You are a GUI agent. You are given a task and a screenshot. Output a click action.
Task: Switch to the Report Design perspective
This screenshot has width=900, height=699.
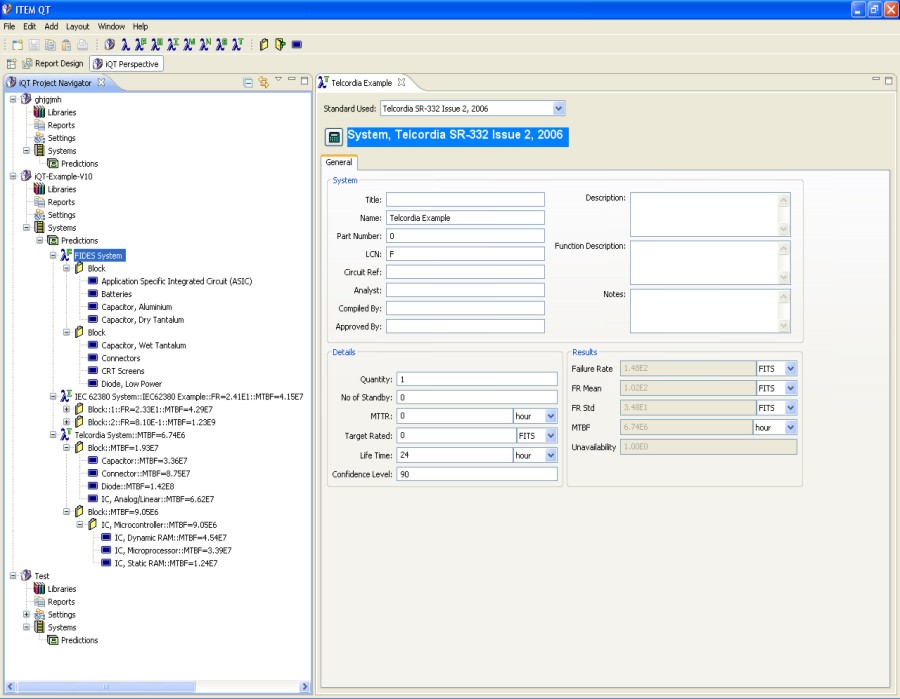(x=53, y=63)
